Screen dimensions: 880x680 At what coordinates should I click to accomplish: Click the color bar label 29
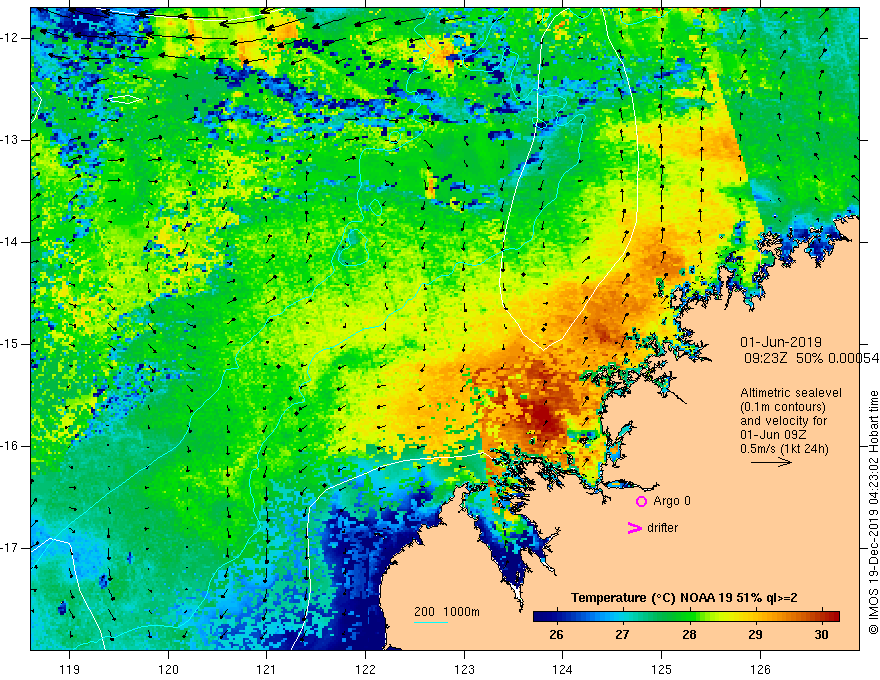(755, 635)
